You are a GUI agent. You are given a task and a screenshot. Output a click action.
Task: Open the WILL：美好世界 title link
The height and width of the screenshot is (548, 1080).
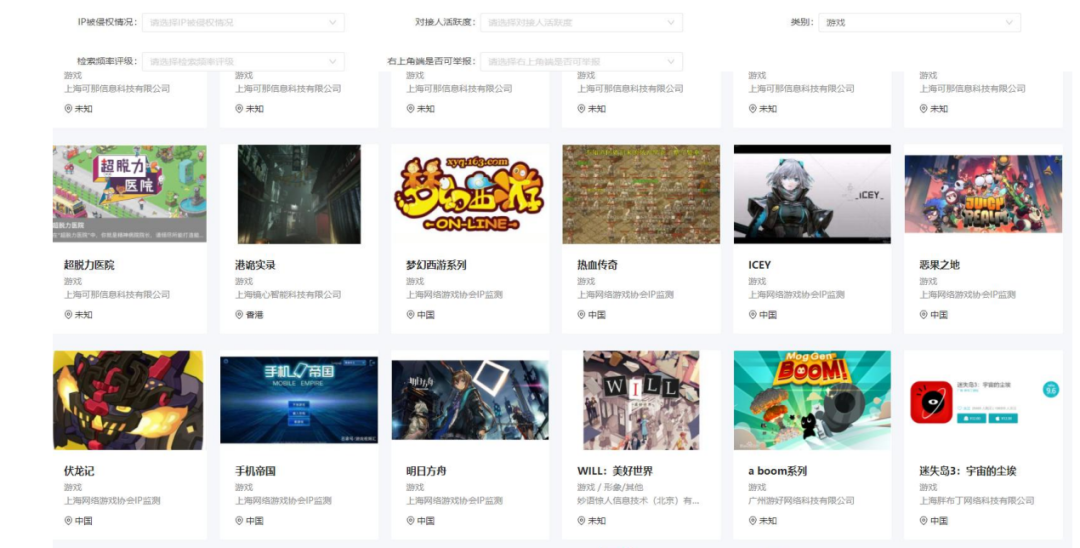[615, 471]
